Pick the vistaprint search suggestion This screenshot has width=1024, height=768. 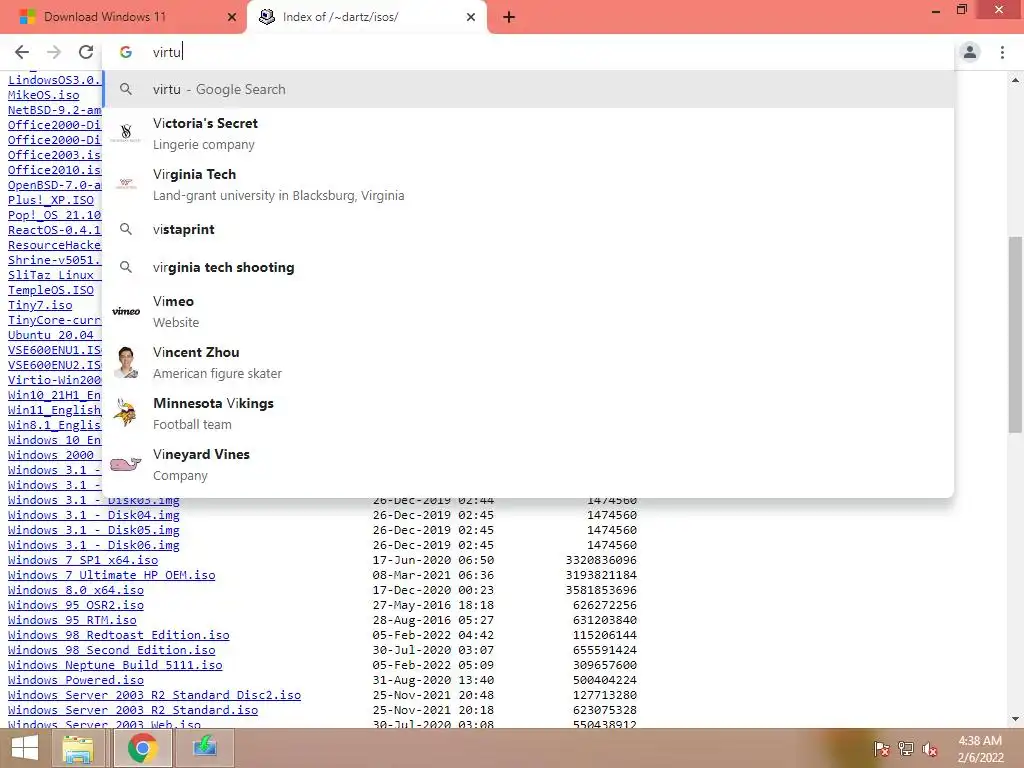tap(528, 229)
